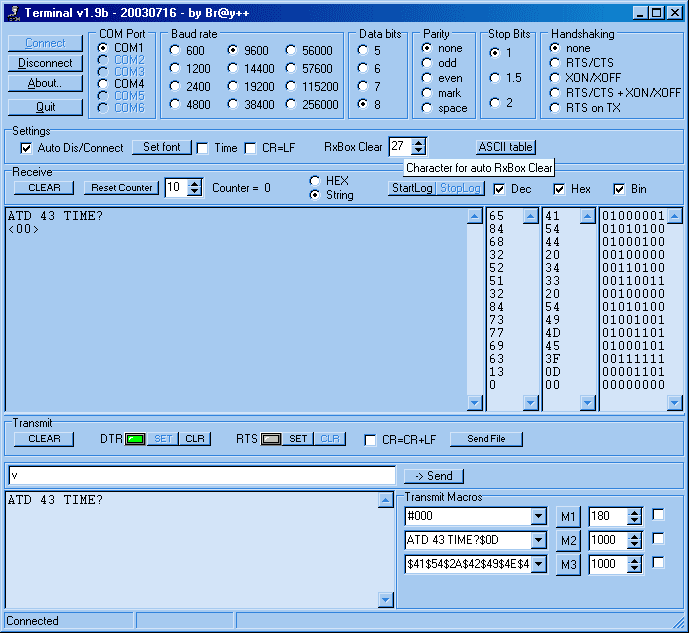This screenshot has width=689, height=633.
Task: Click the green DTR indicator
Action: click(x=135, y=439)
